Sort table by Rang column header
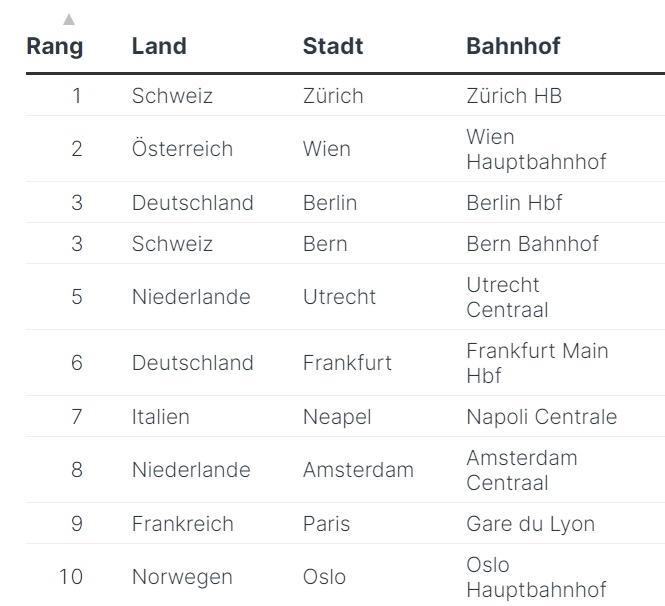 click(x=55, y=46)
